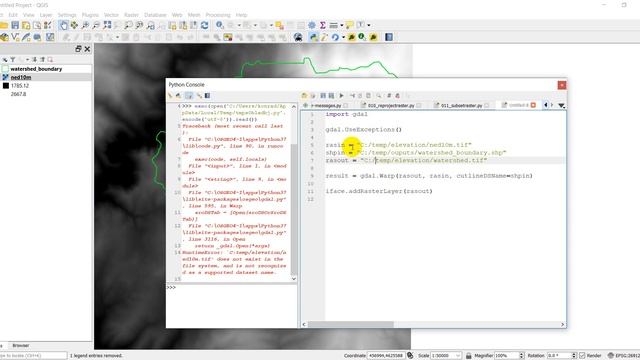Click the blue Help book icon
The image size is (640, 360).
[x=389, y=37]
